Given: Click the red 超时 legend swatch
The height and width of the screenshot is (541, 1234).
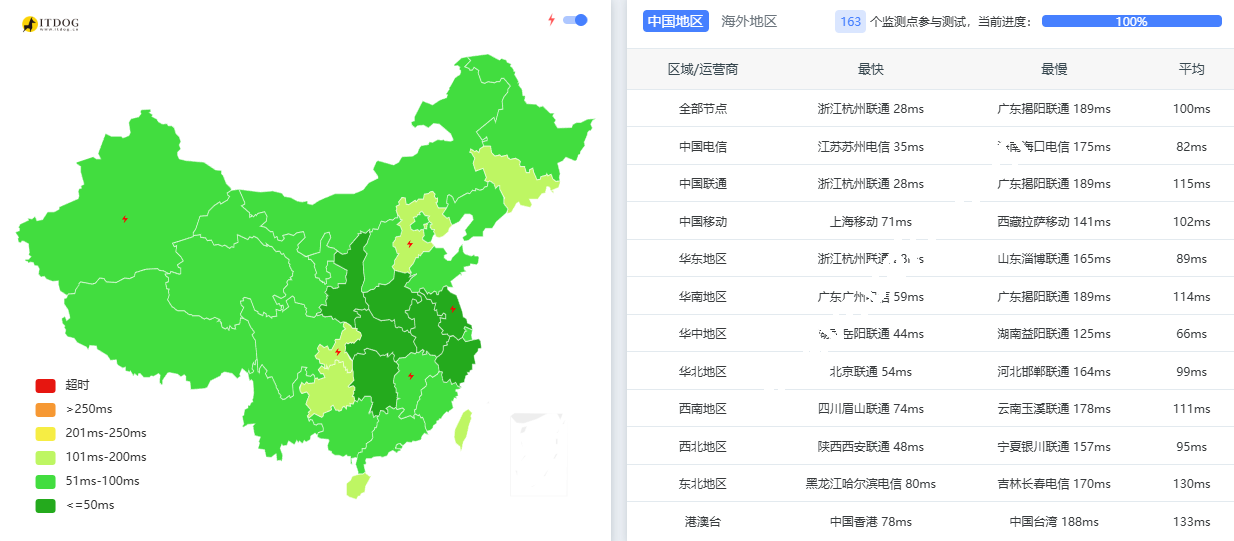Looking at the screenshot, I should tap(45, 385).
